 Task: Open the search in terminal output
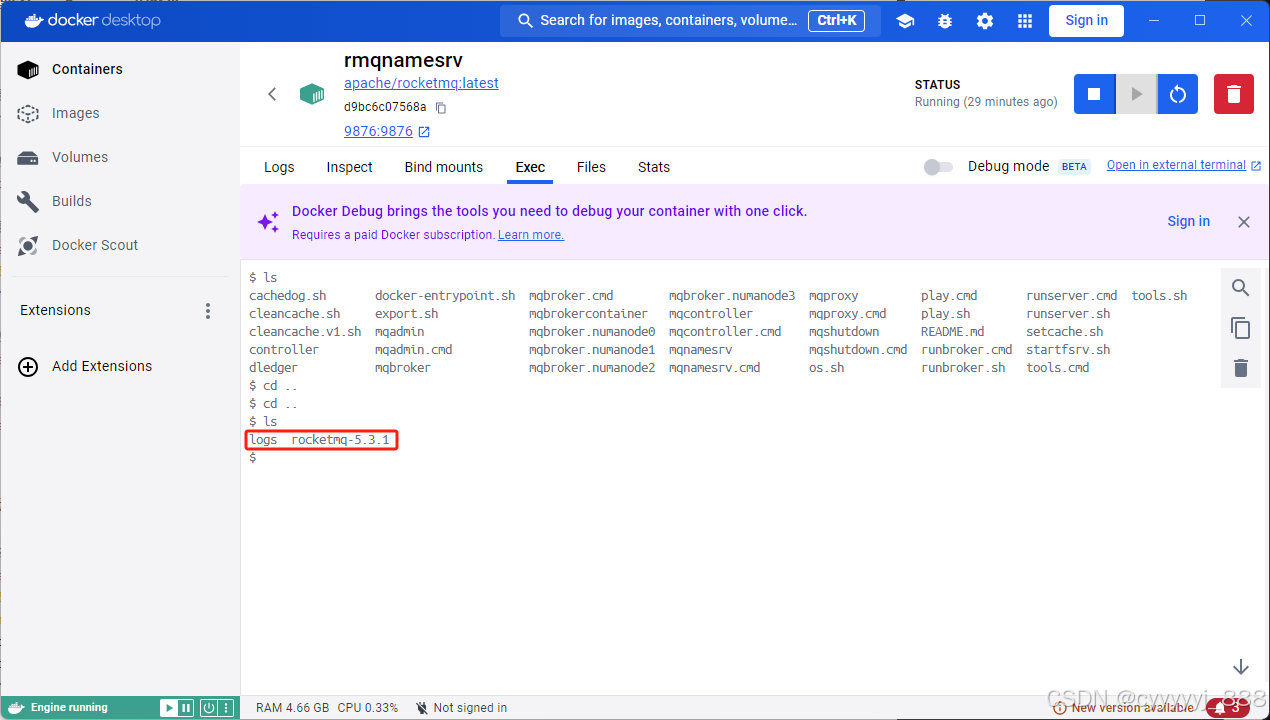tap(1240, 287)
